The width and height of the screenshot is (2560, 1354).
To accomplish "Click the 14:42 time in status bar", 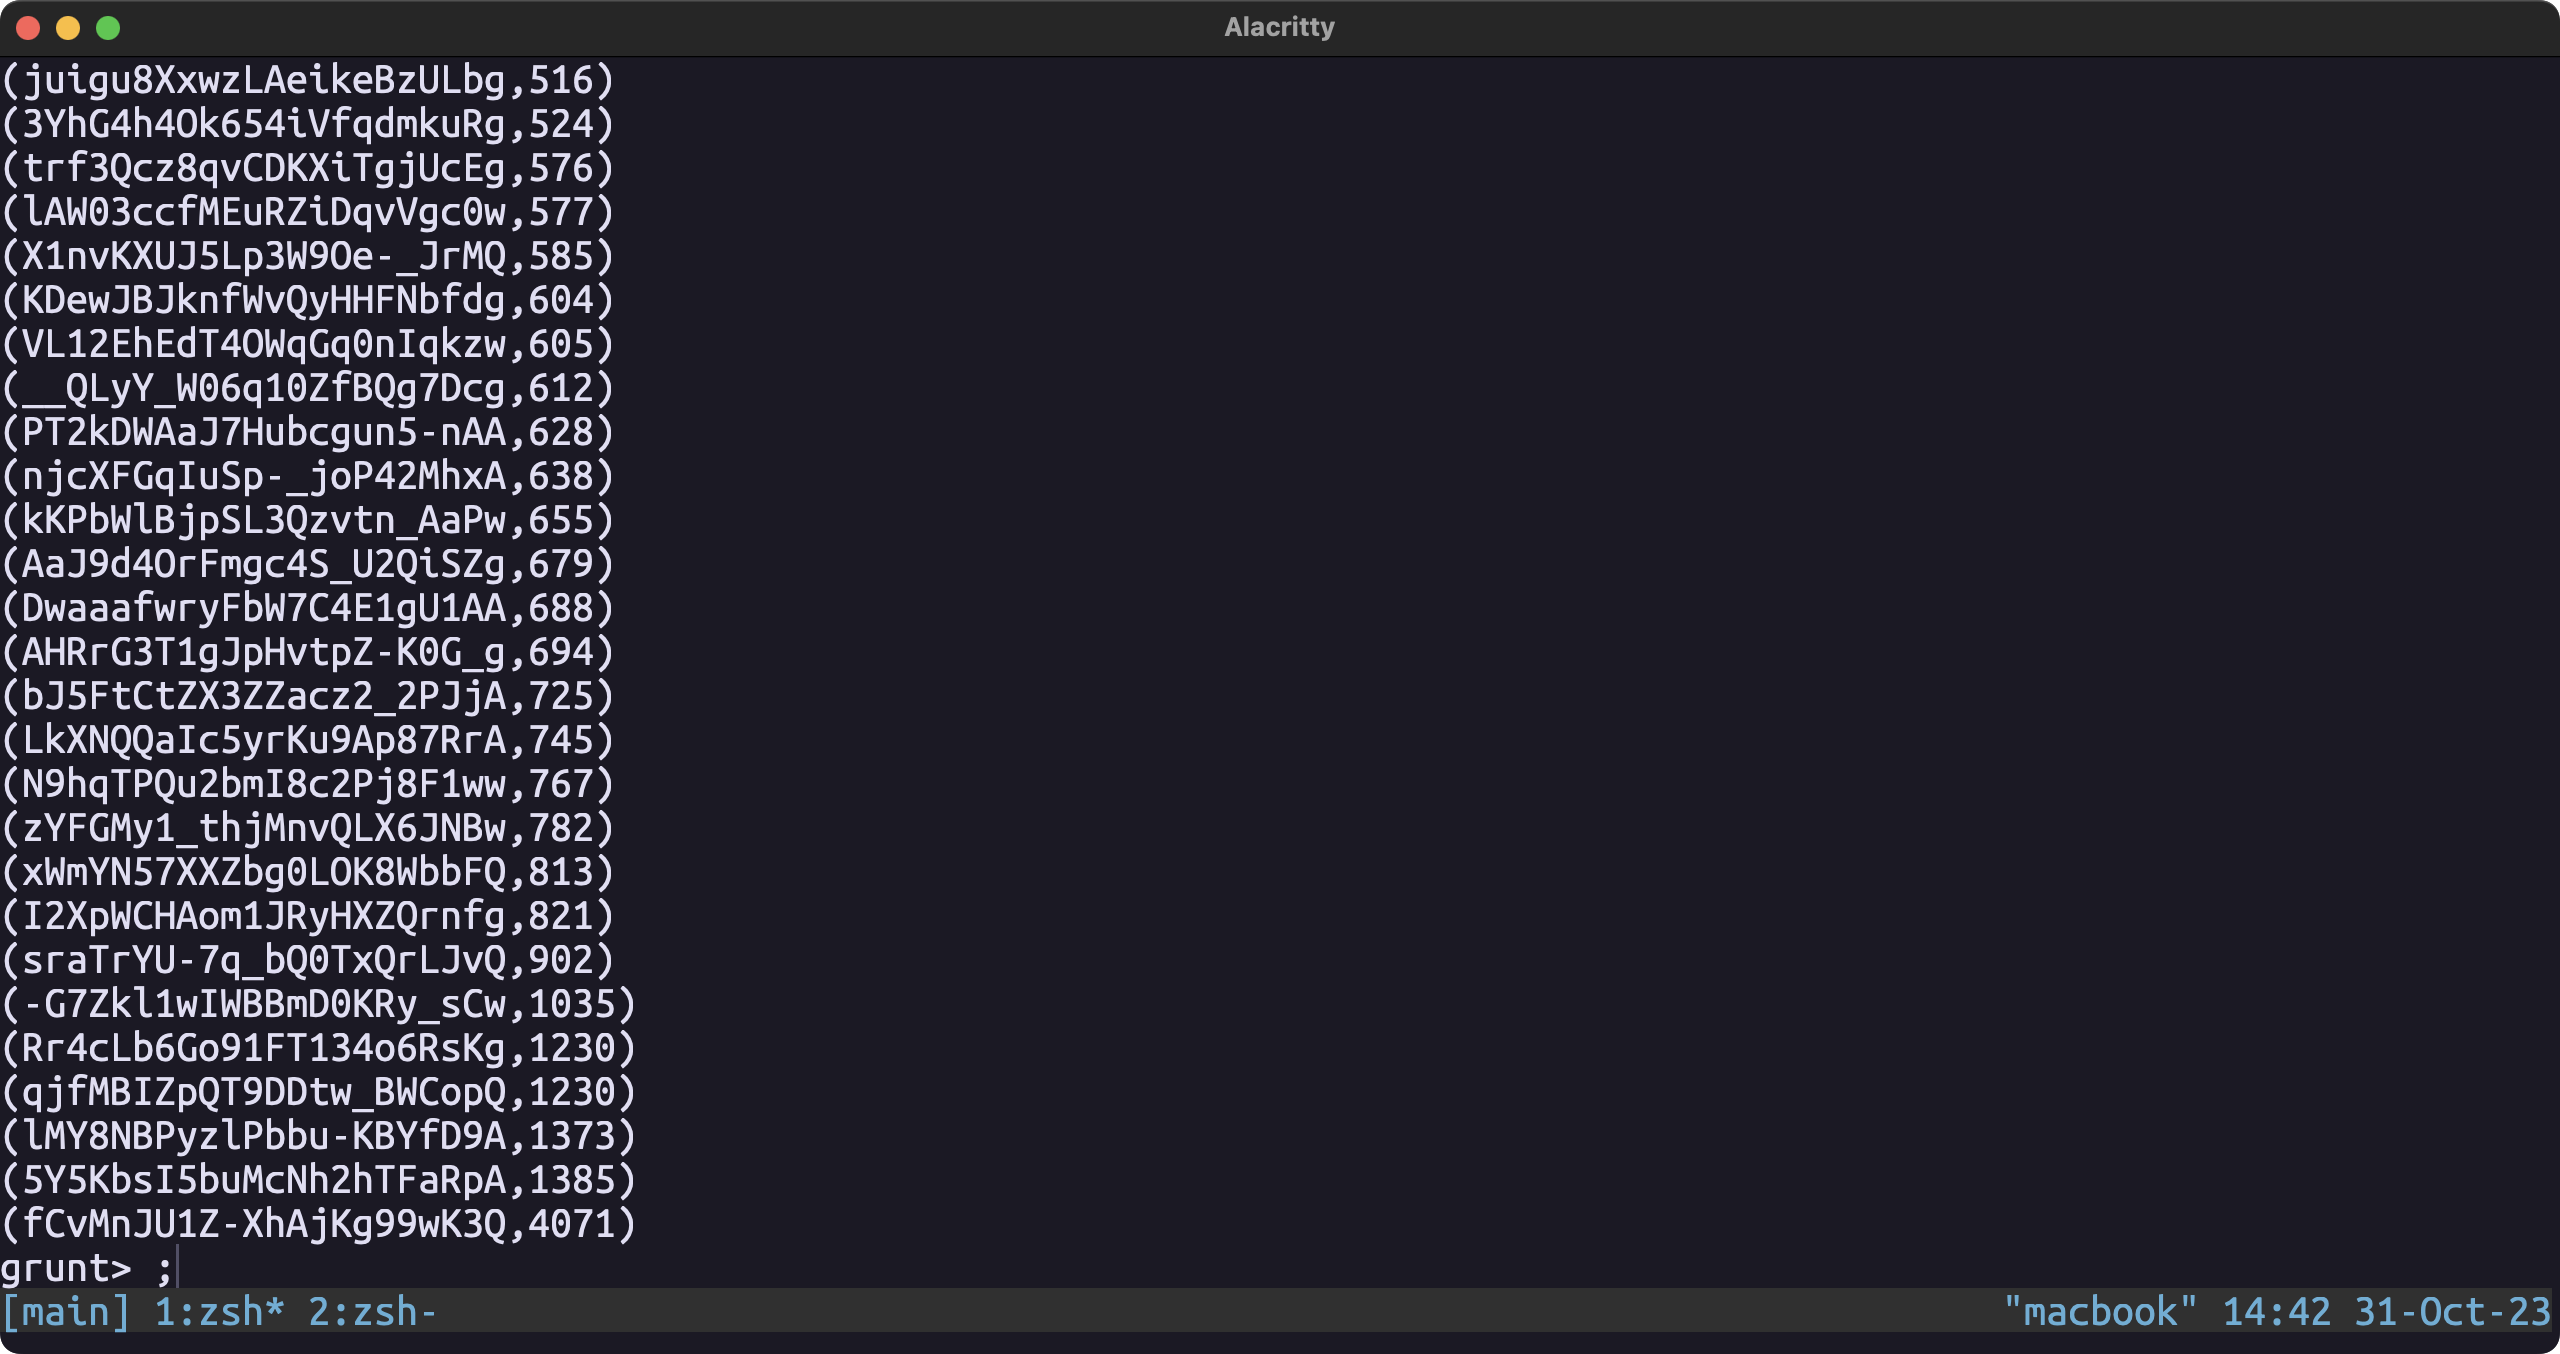I will (2276, 1311).
